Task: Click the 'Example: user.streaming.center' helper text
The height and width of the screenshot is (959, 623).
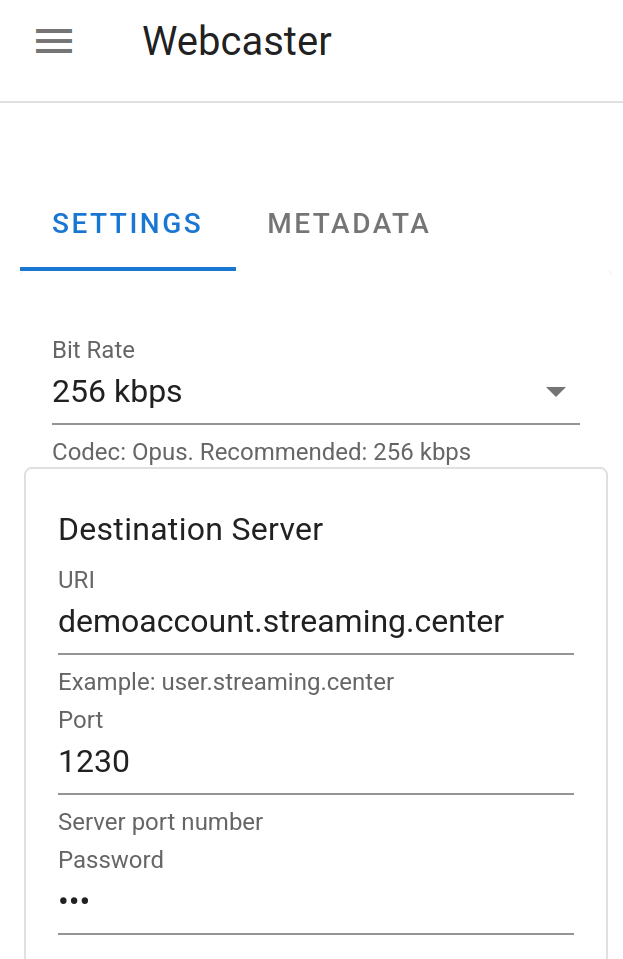Action: pos(226,682)
